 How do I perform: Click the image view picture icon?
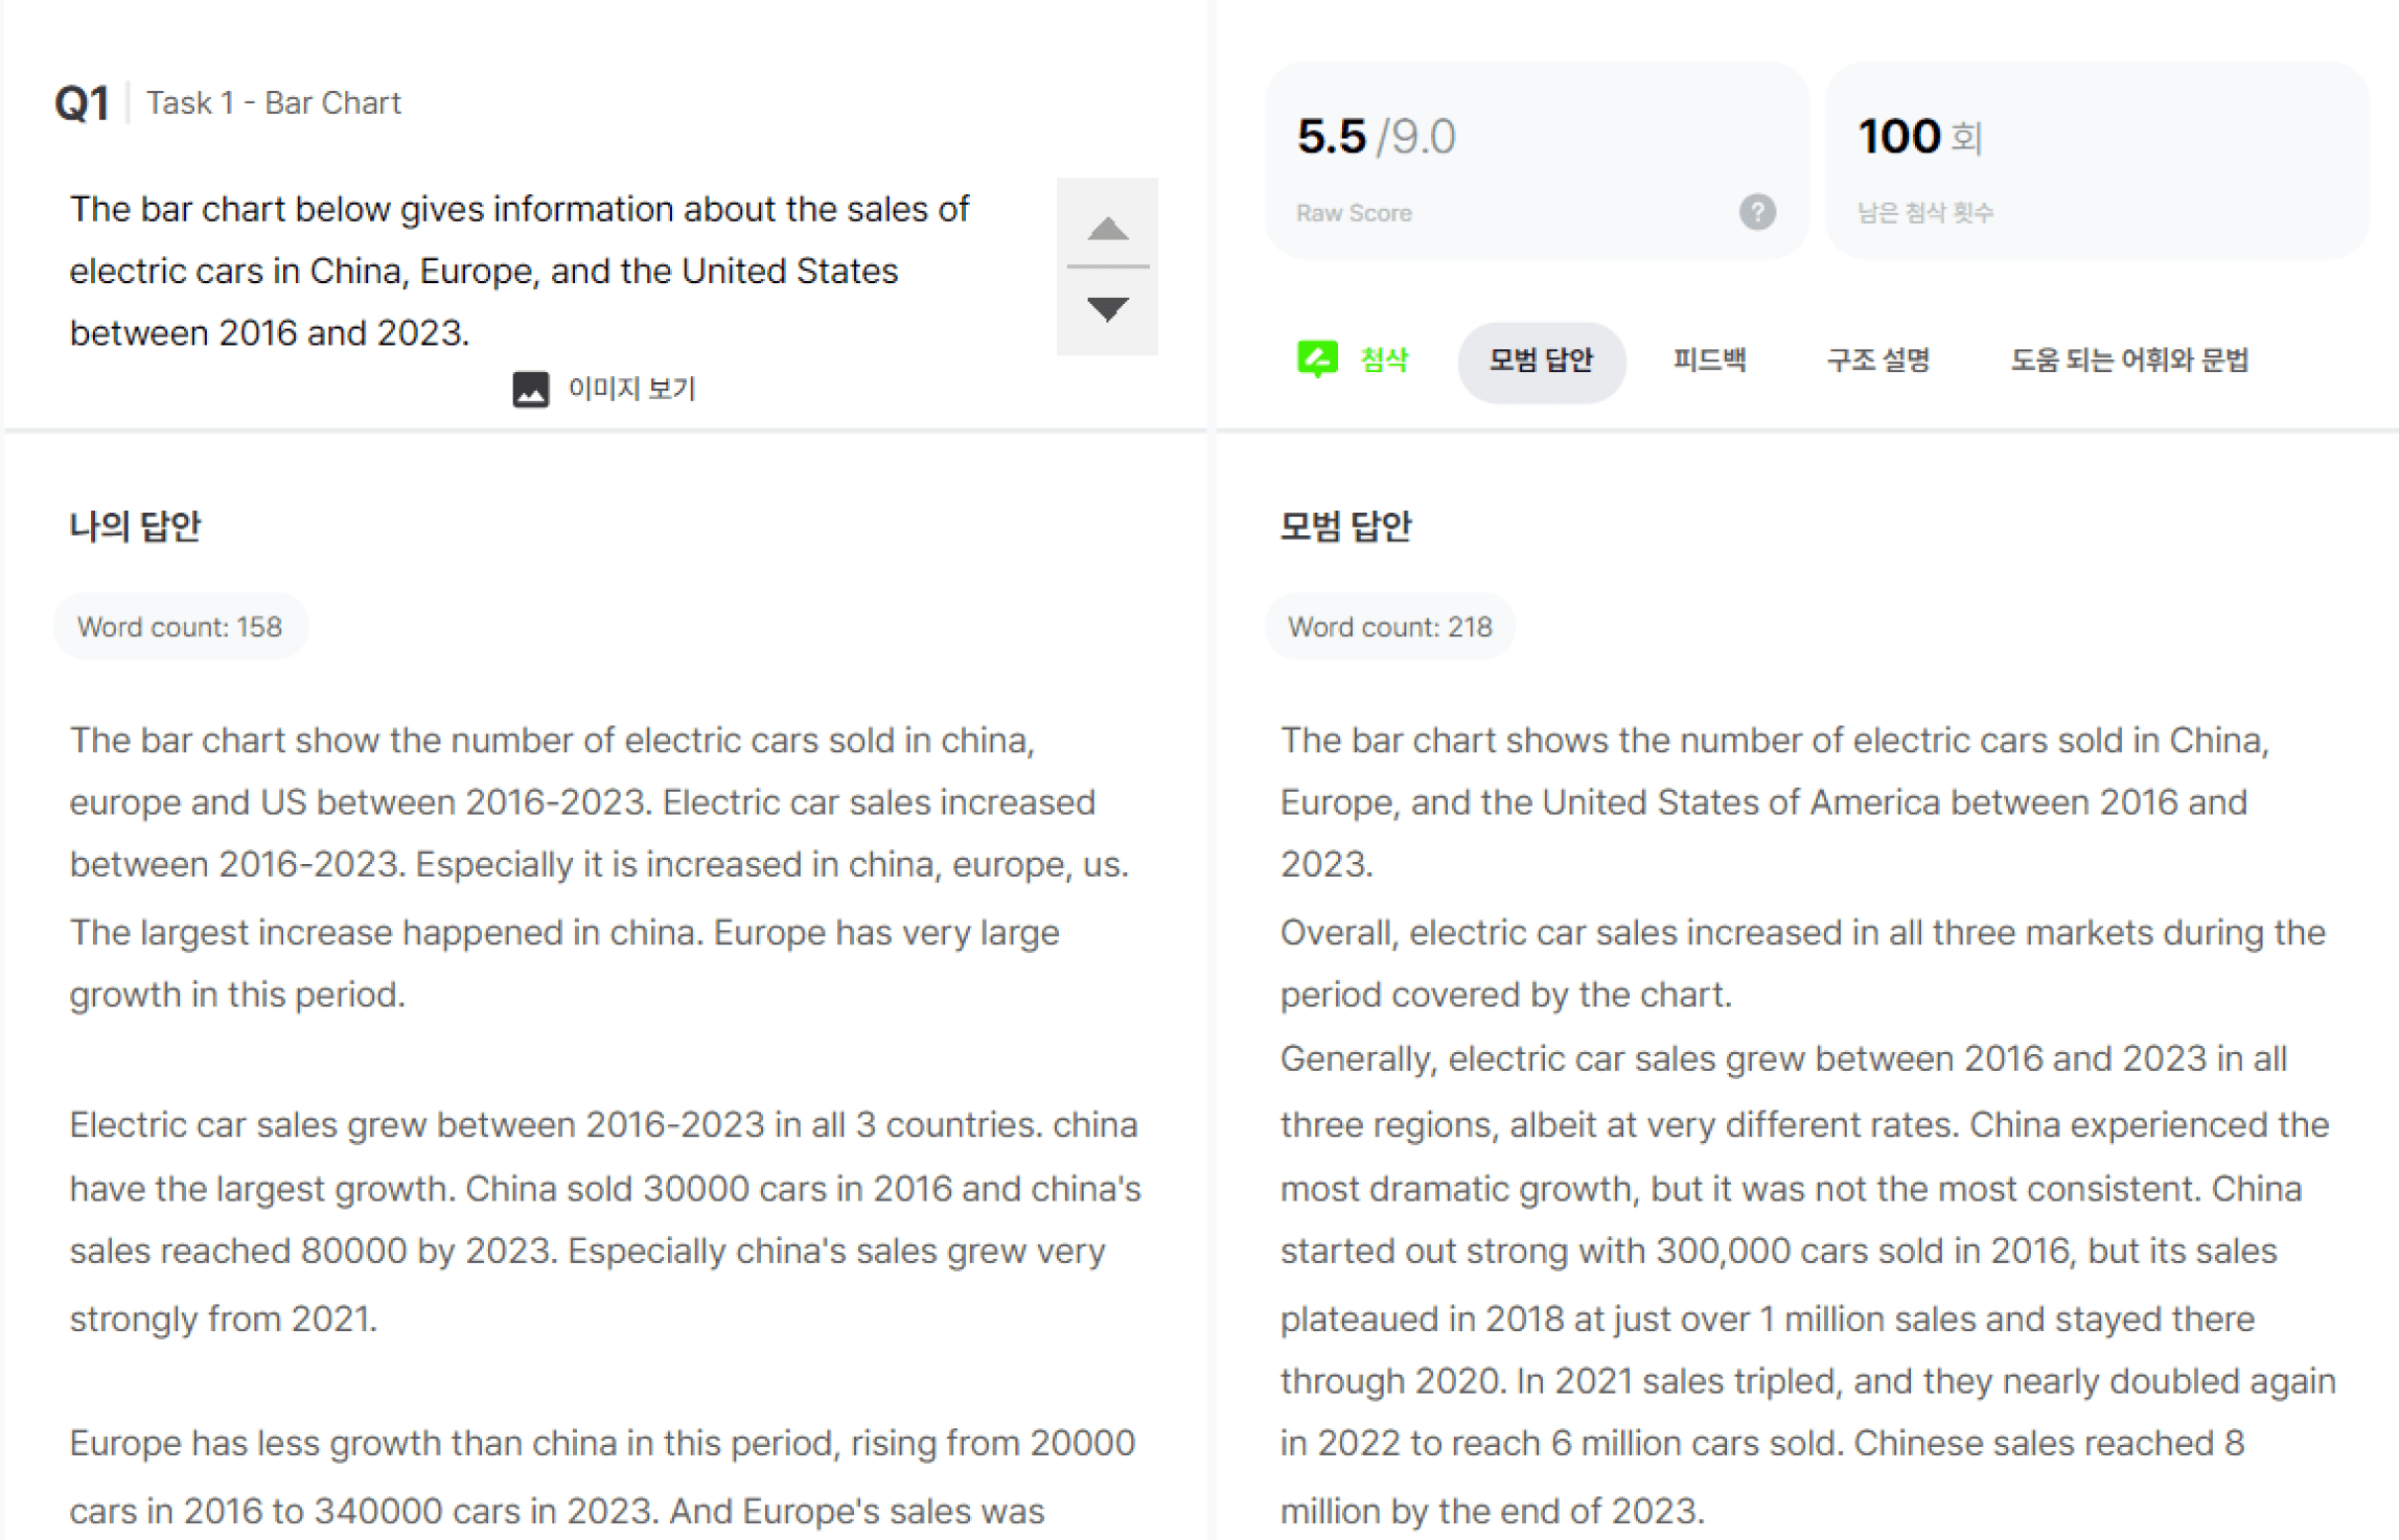[530, 389]
